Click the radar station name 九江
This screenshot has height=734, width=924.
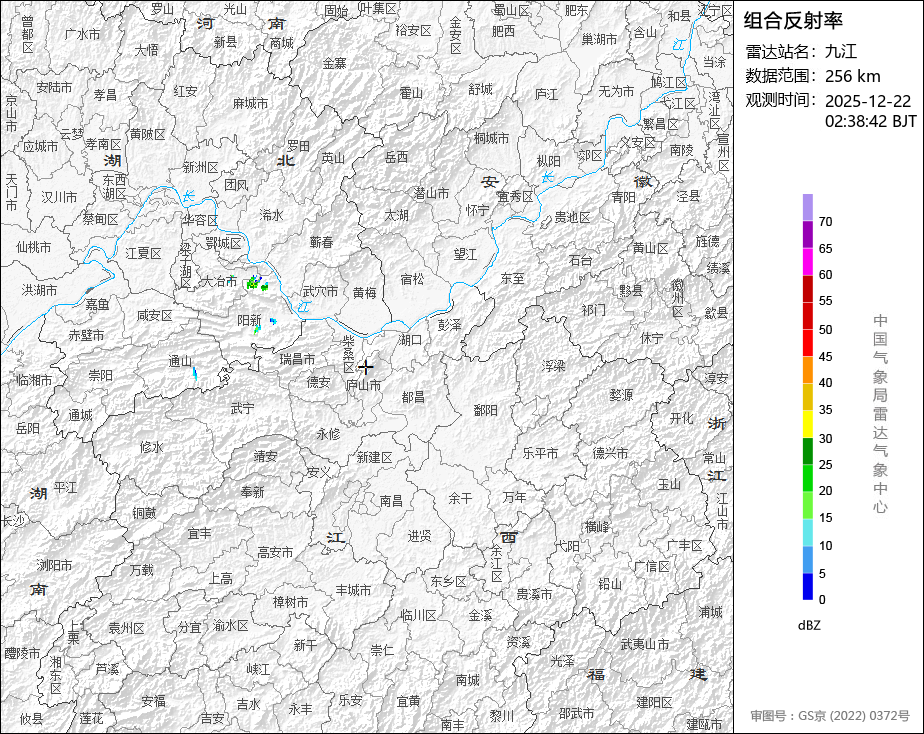point(841,51)
